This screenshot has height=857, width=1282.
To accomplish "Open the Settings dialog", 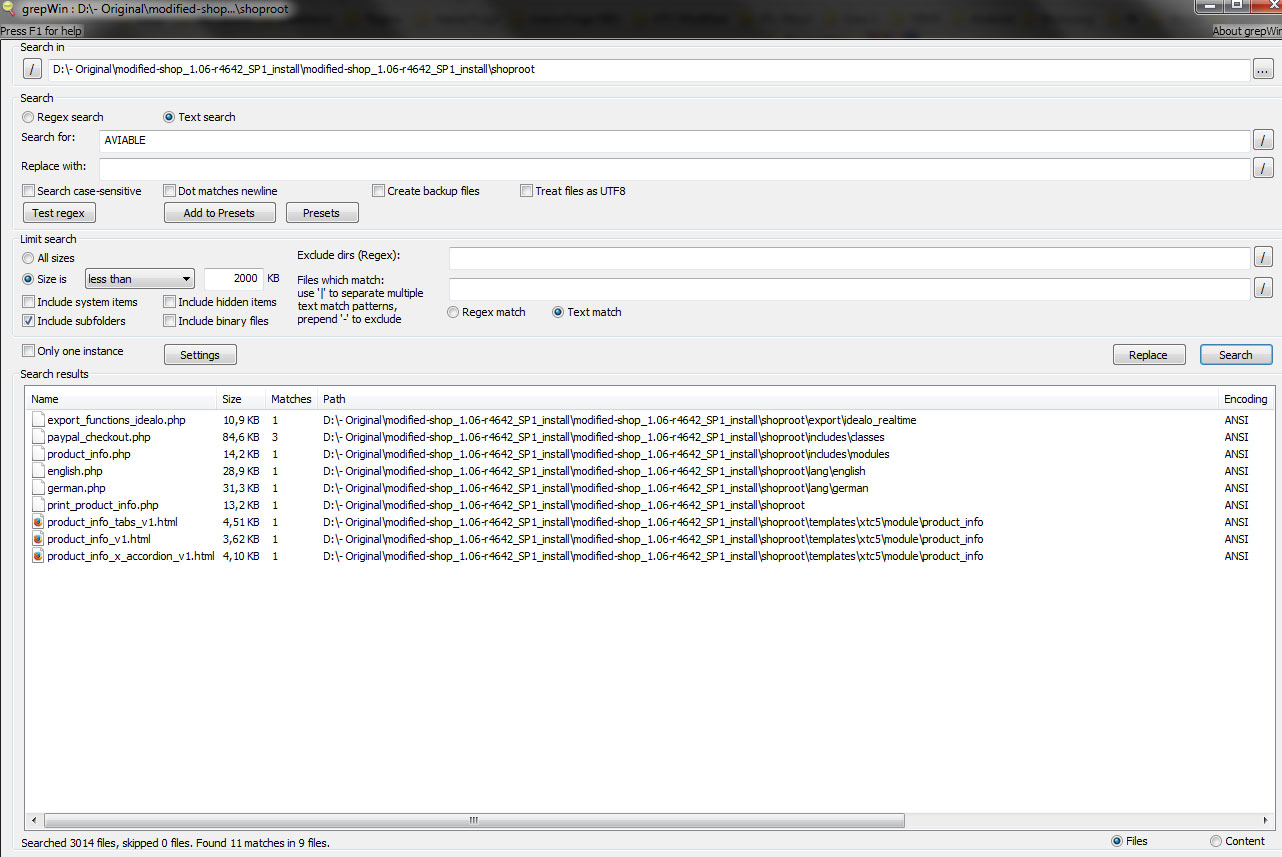I will pyautogui.click(x=200, y=355).
